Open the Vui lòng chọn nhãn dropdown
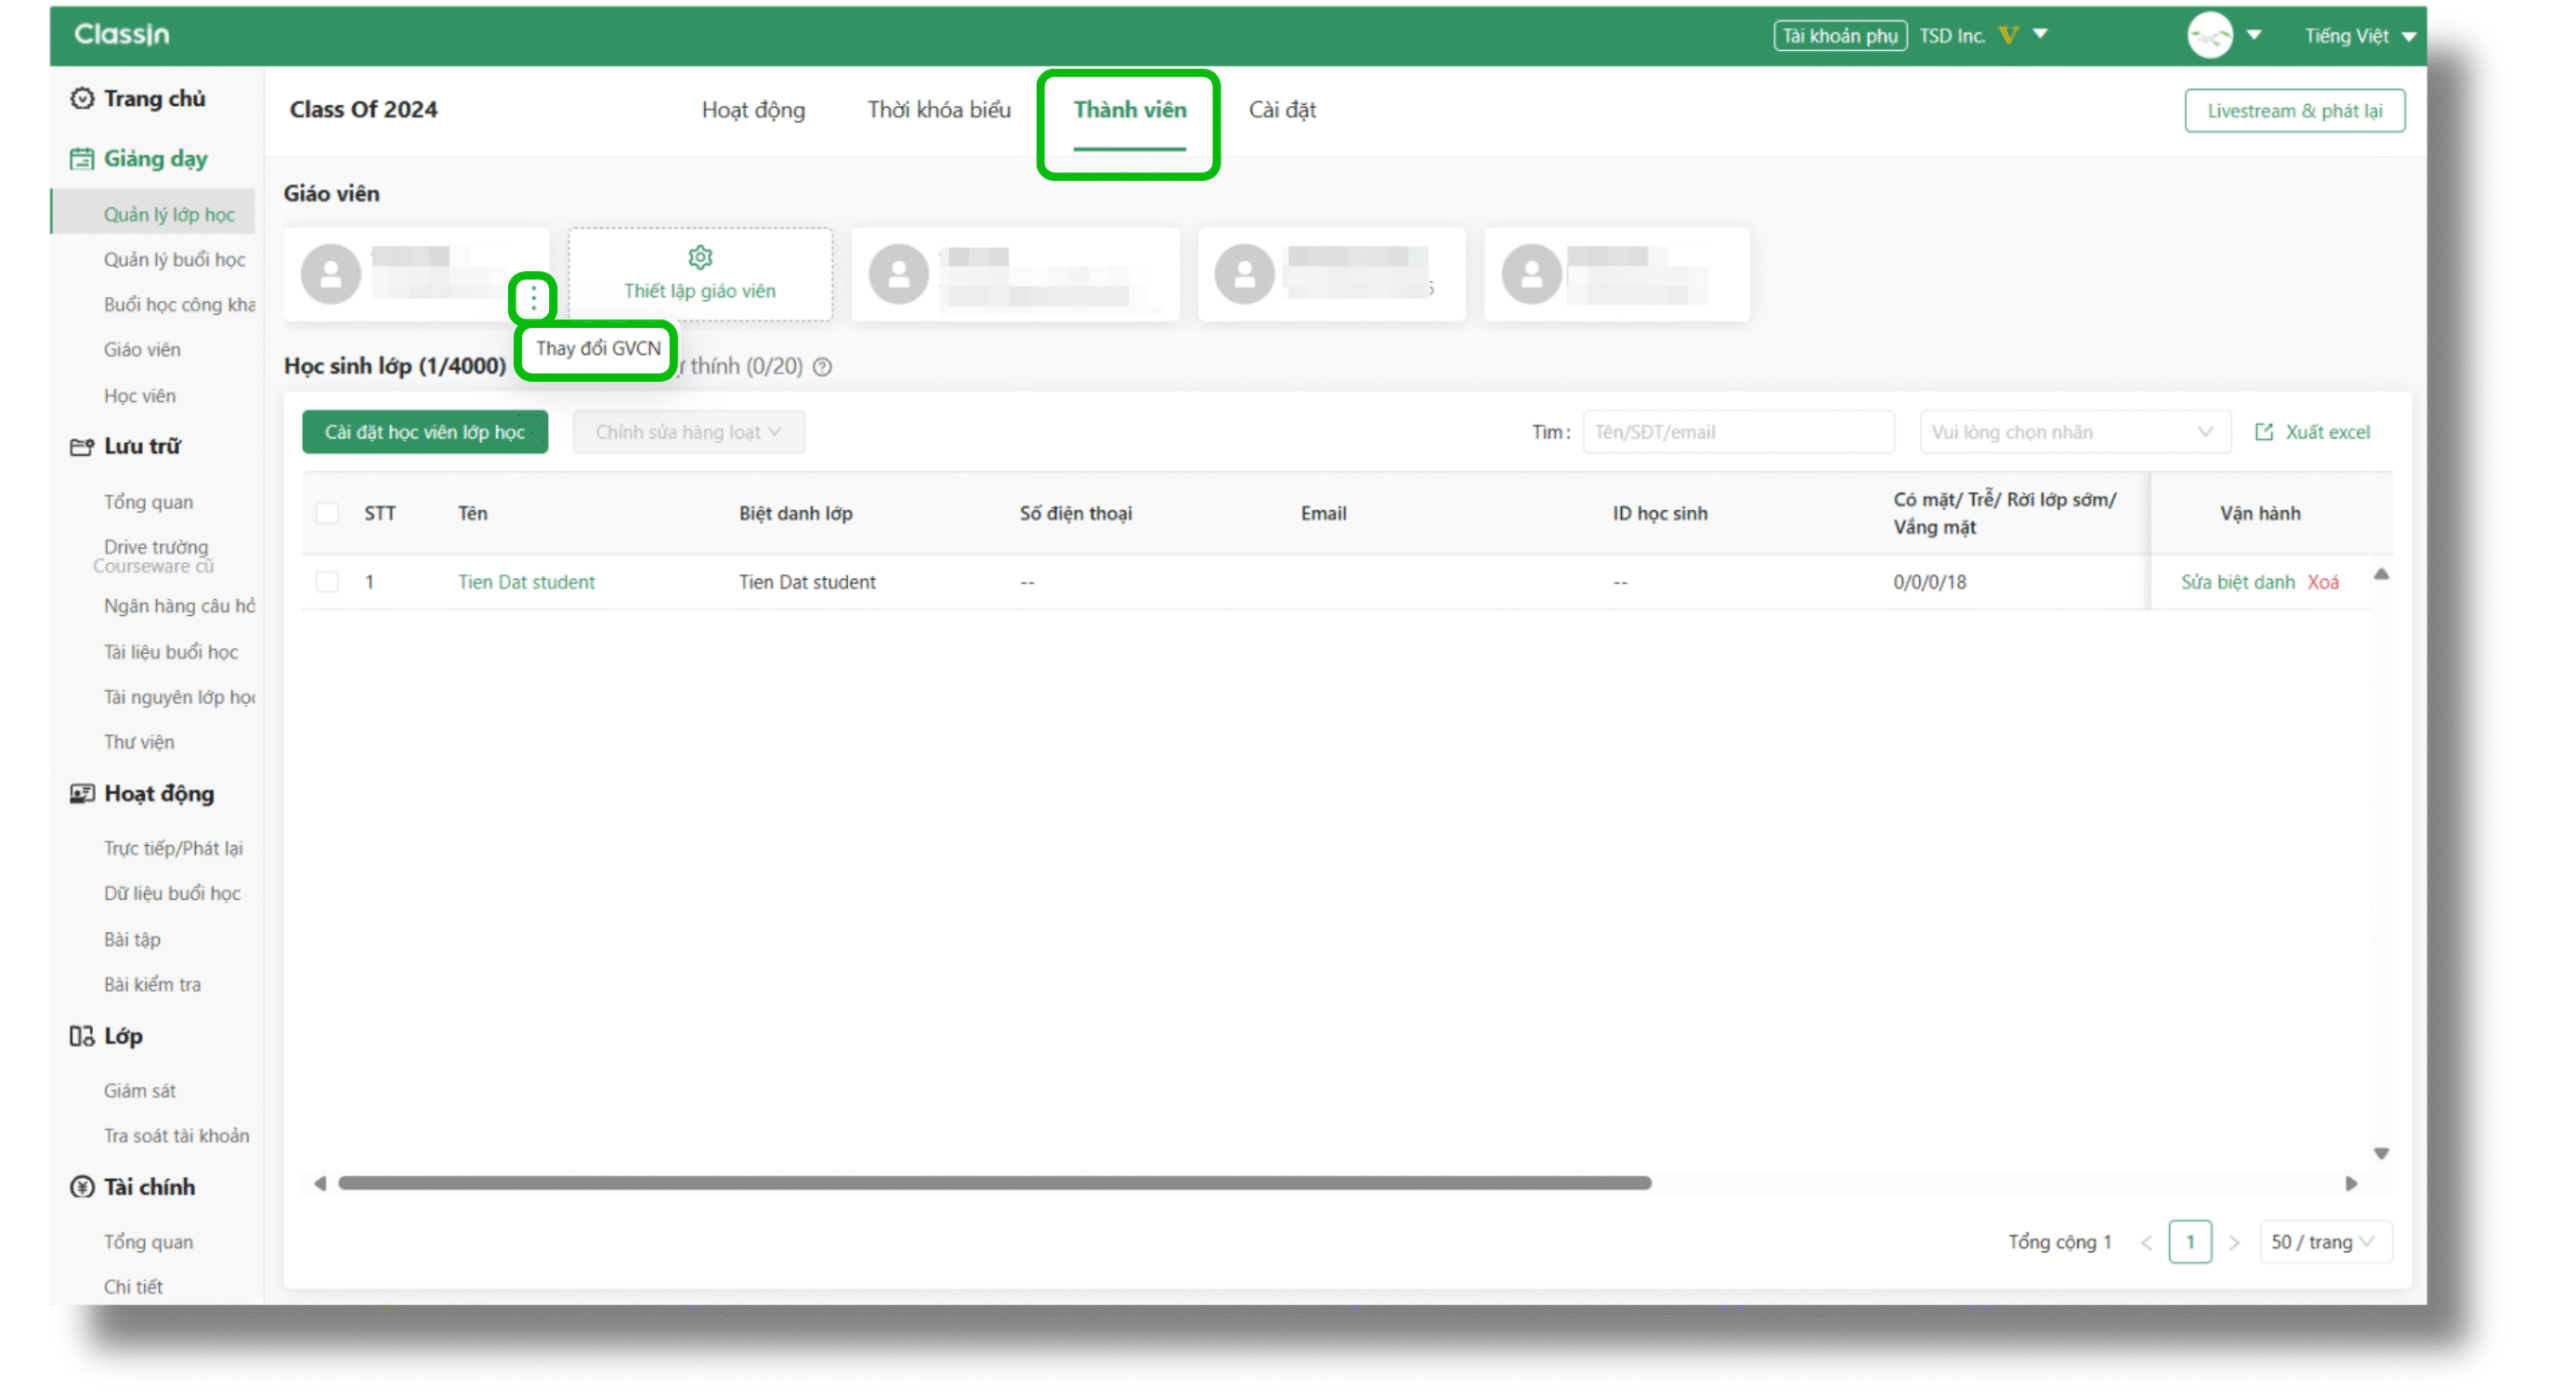 [x=2074, y=432]
